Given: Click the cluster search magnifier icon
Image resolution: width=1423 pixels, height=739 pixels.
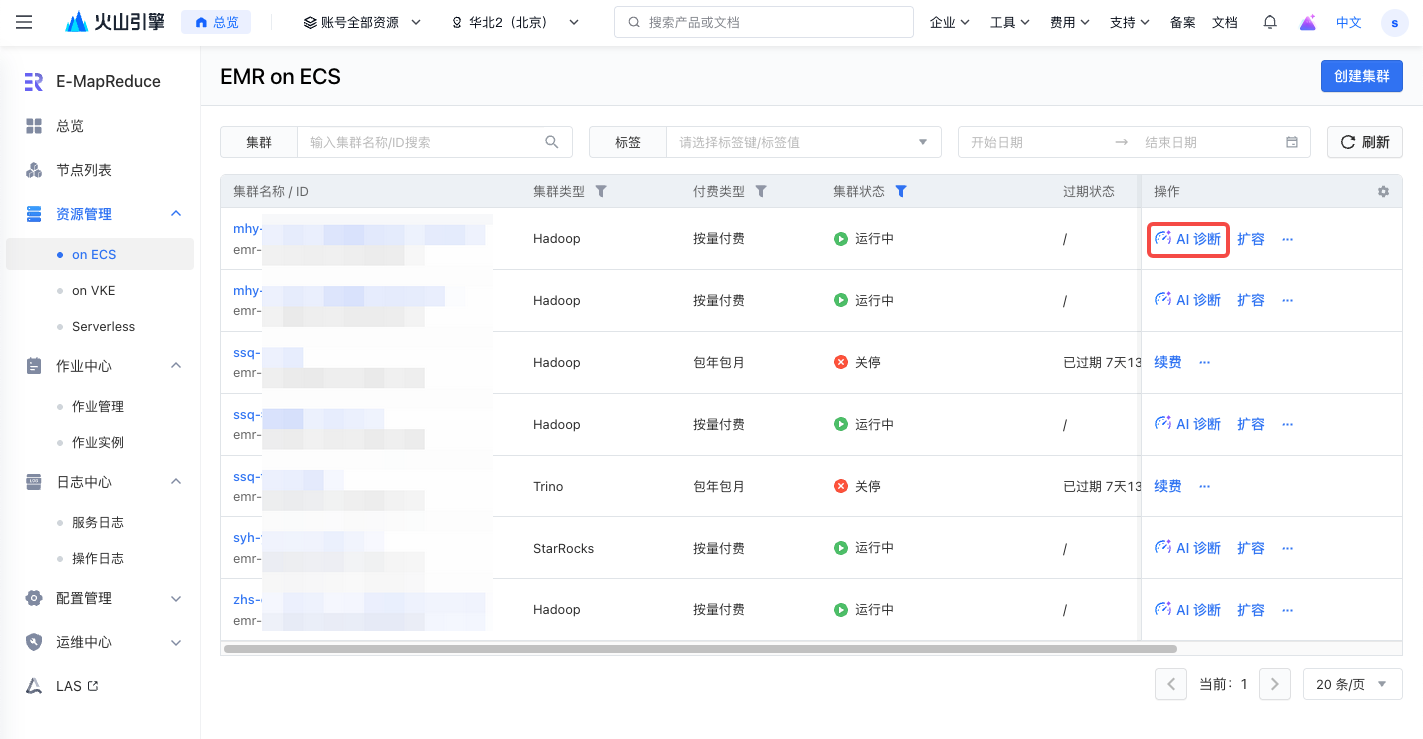Looking at the screenshot, I should point(552,142).
